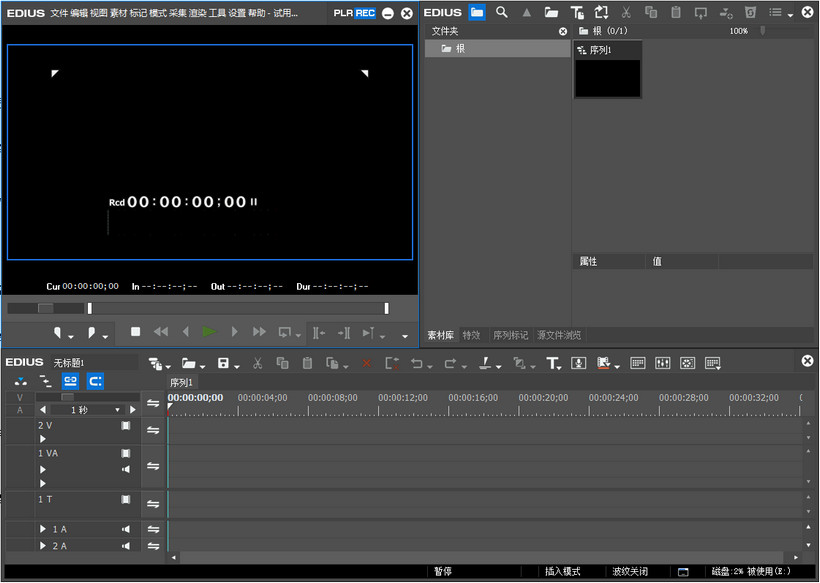Expand the 2 V video track

[x=43, y=438]
